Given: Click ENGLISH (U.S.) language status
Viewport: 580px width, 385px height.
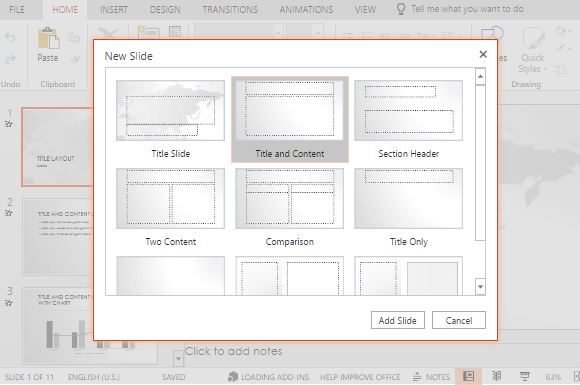Looking at the screenshot, I should [94, 377].
